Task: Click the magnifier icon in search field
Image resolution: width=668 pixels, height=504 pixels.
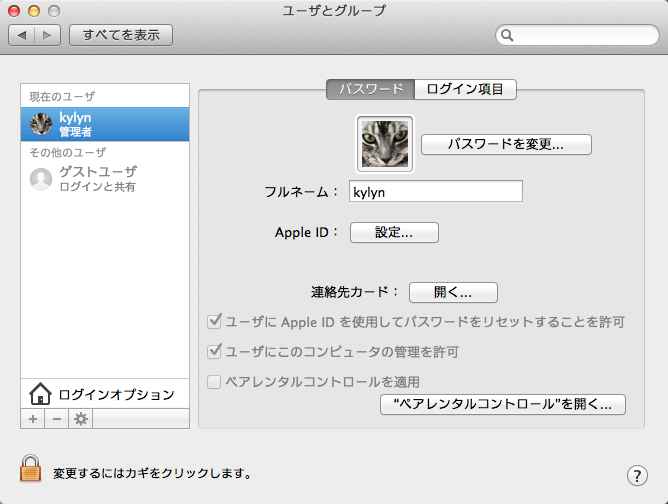Action: 509,35
